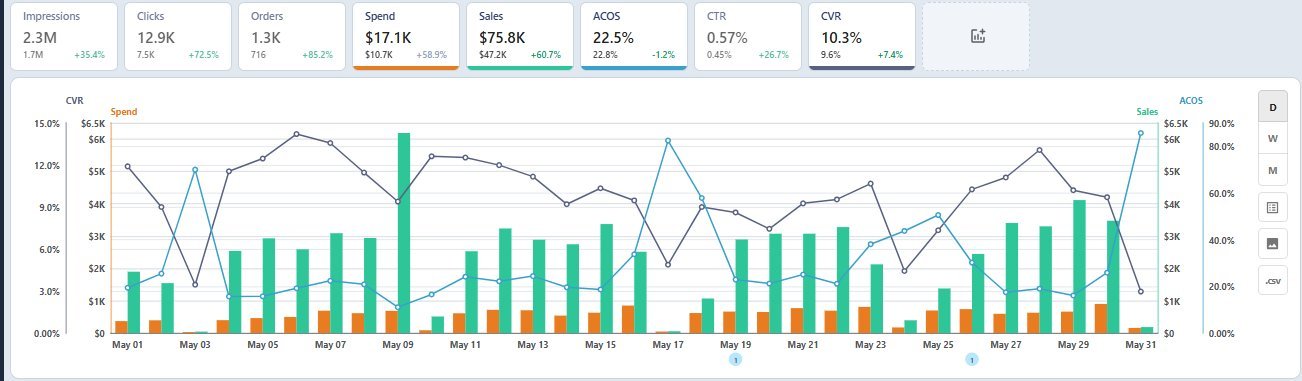Click the May 29 date label
This screenshot has width=1302, height=381.
tap(1072, 345)
